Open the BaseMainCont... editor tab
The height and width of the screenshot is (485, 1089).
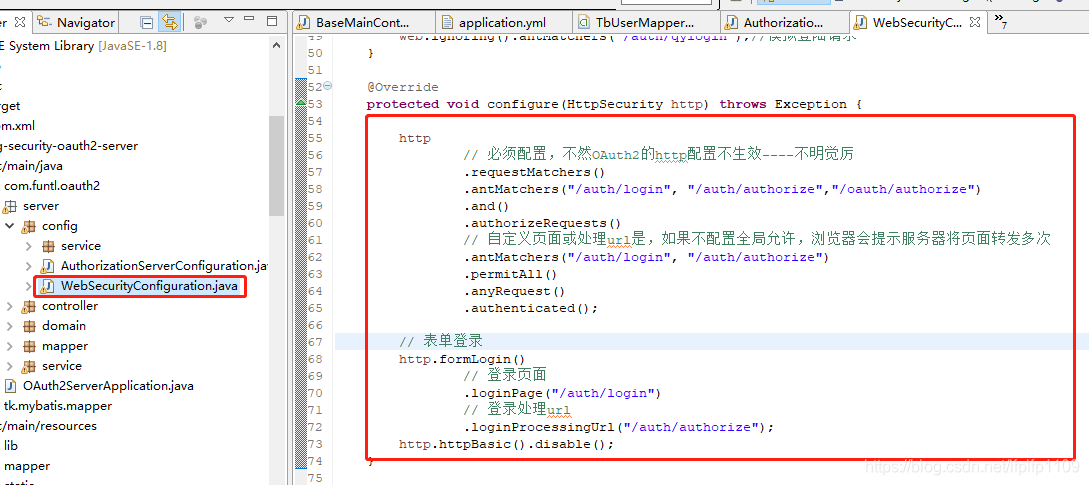(x=363, y=22)
